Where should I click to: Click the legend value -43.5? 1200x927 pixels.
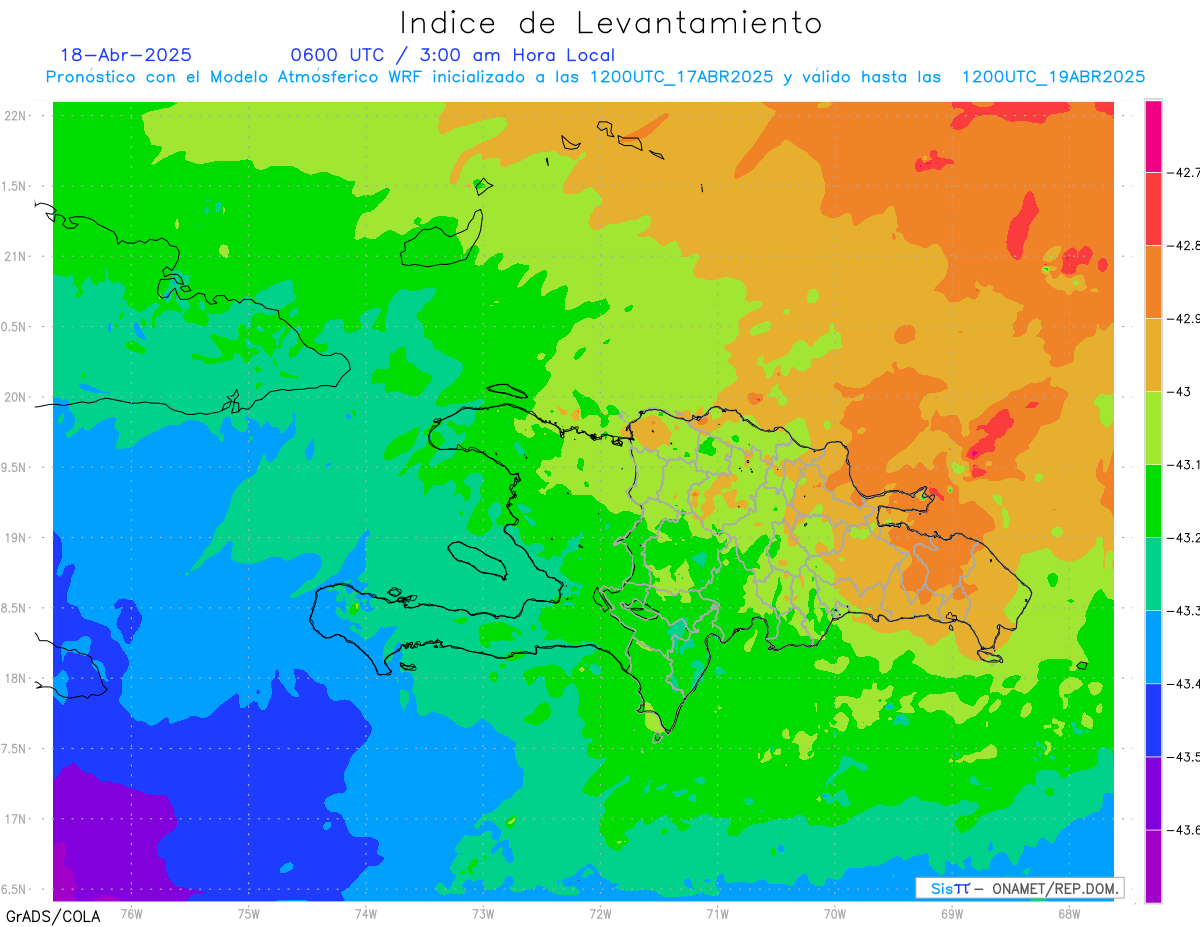point(1184,756)
